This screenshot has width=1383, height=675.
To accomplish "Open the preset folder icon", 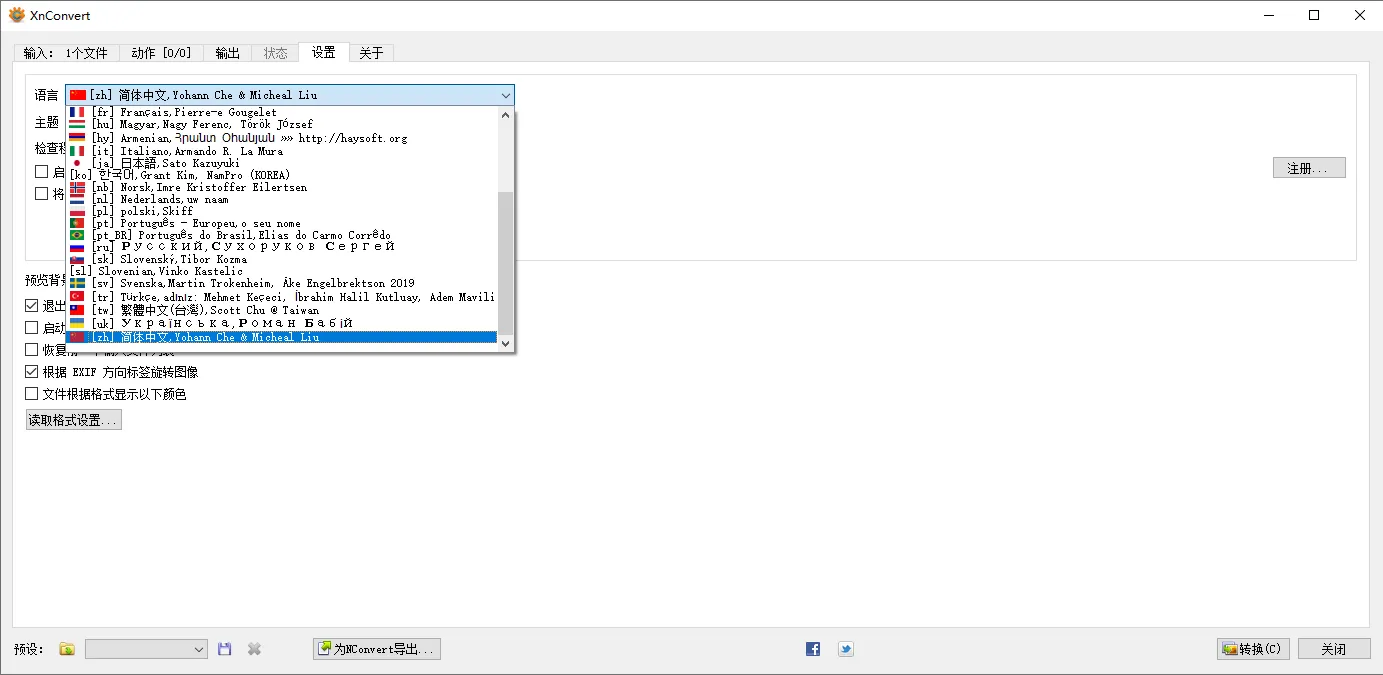I will (67, 649).
